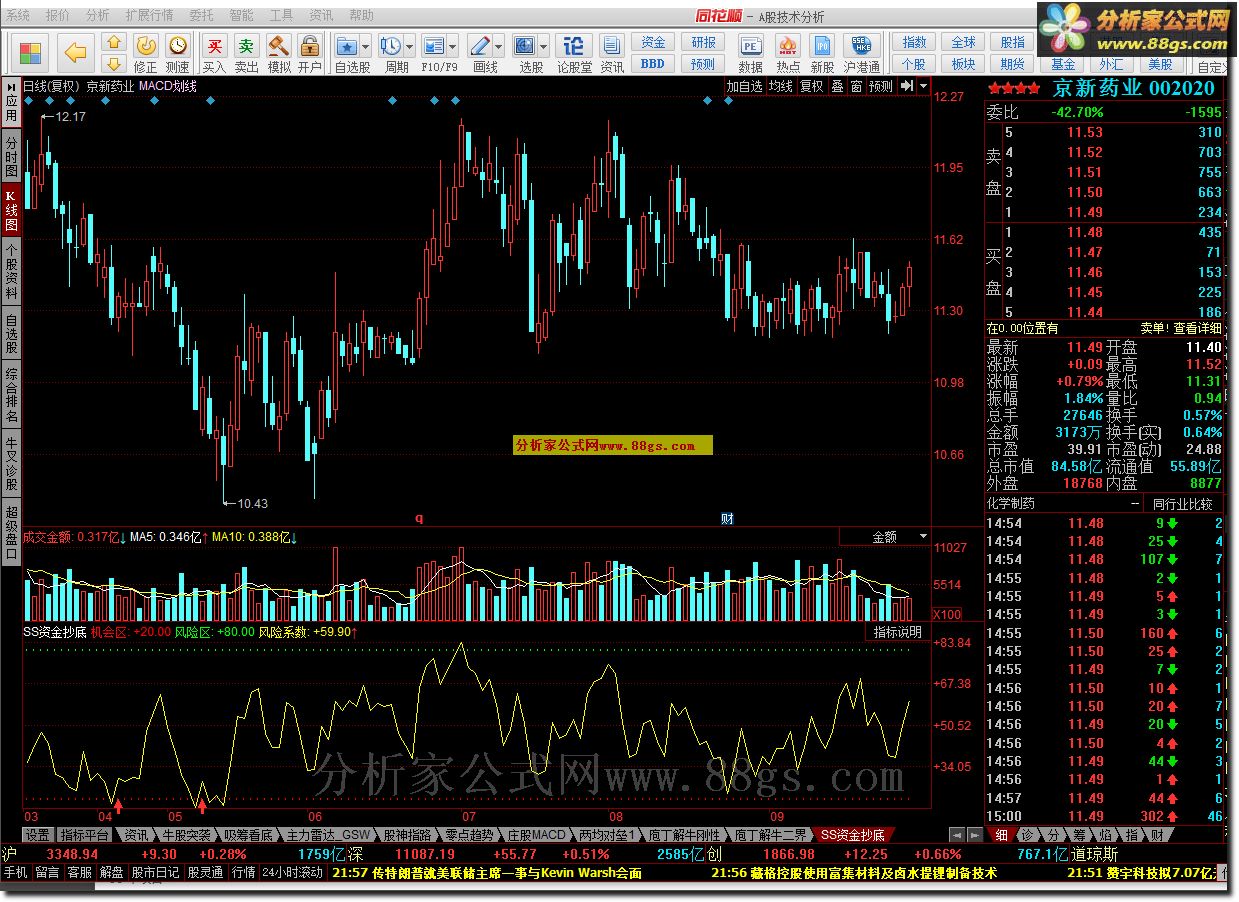Open the 报价 menu
The width and height of the screenshot is (1239, 902).
pos(58,16)
